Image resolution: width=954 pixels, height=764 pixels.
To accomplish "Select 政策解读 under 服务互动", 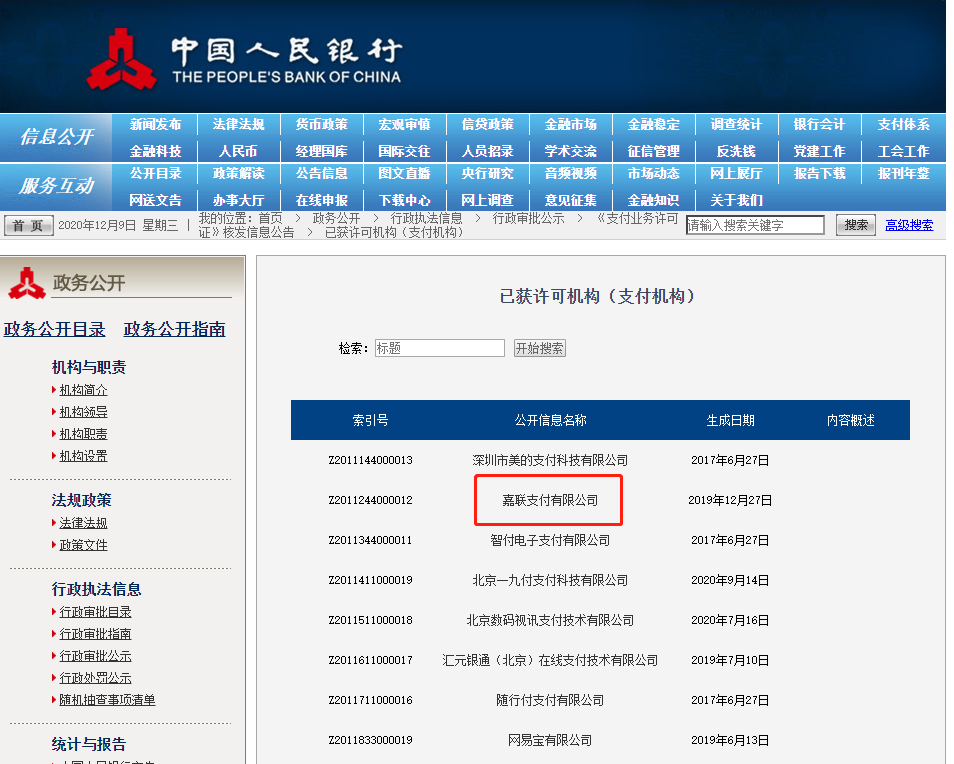I will (x=238, y=173).
